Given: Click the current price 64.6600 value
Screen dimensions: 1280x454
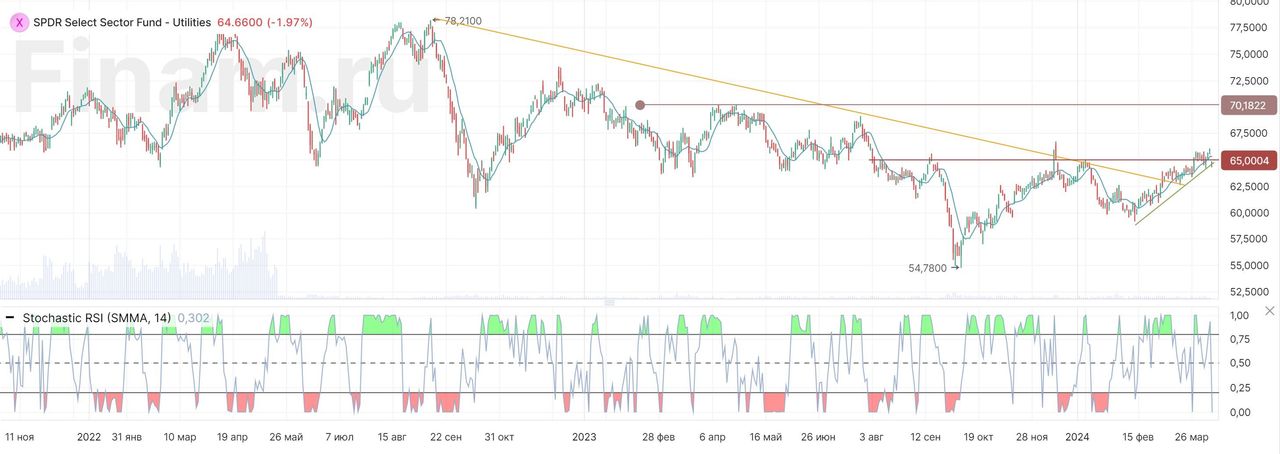Looking at the screenshot, I should point(241,21).
